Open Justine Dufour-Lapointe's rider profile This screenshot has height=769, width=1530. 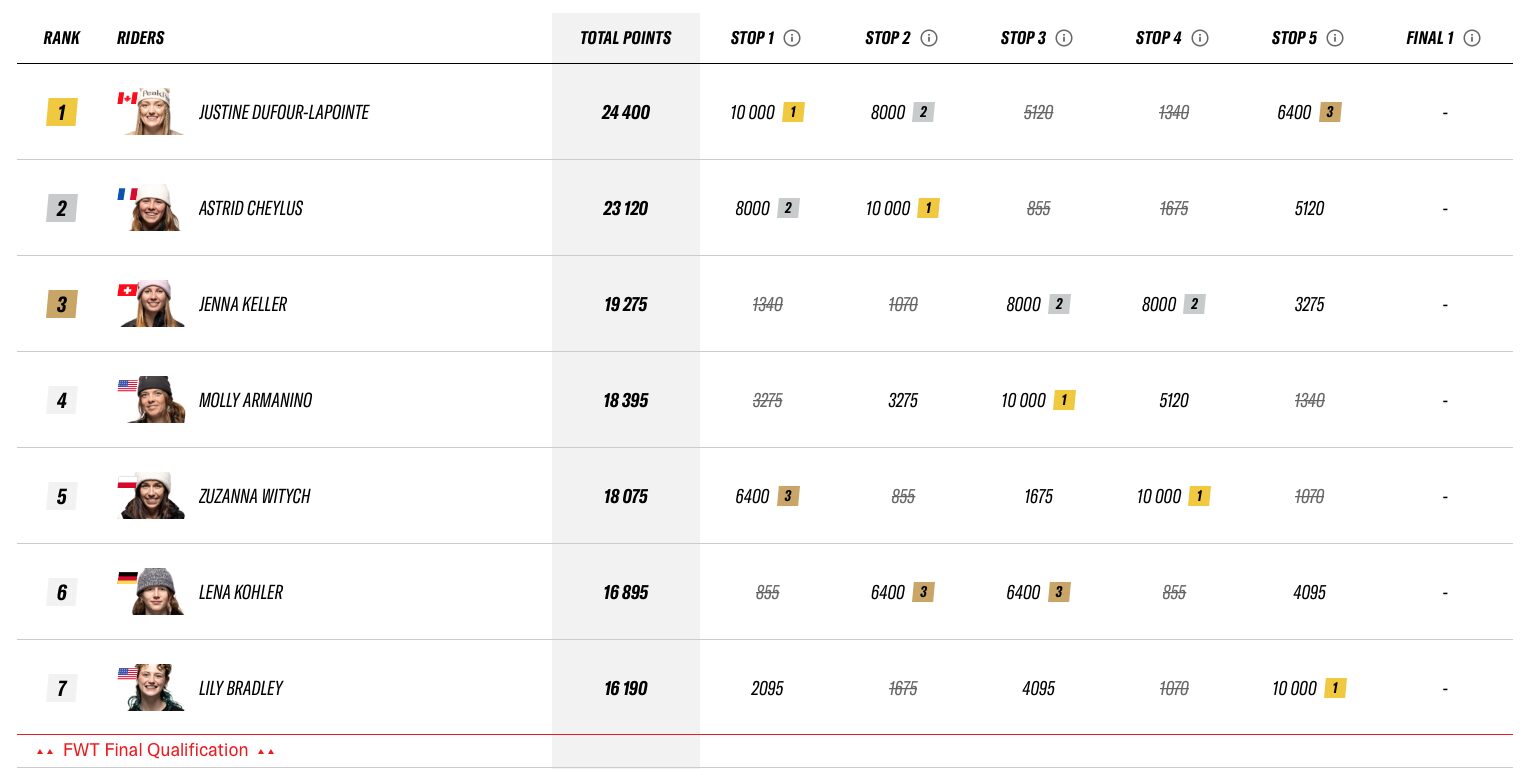click(284, 112)
